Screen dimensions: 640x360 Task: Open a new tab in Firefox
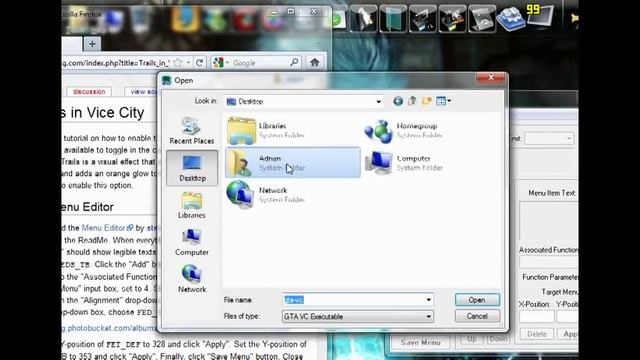tap(92, 44)
